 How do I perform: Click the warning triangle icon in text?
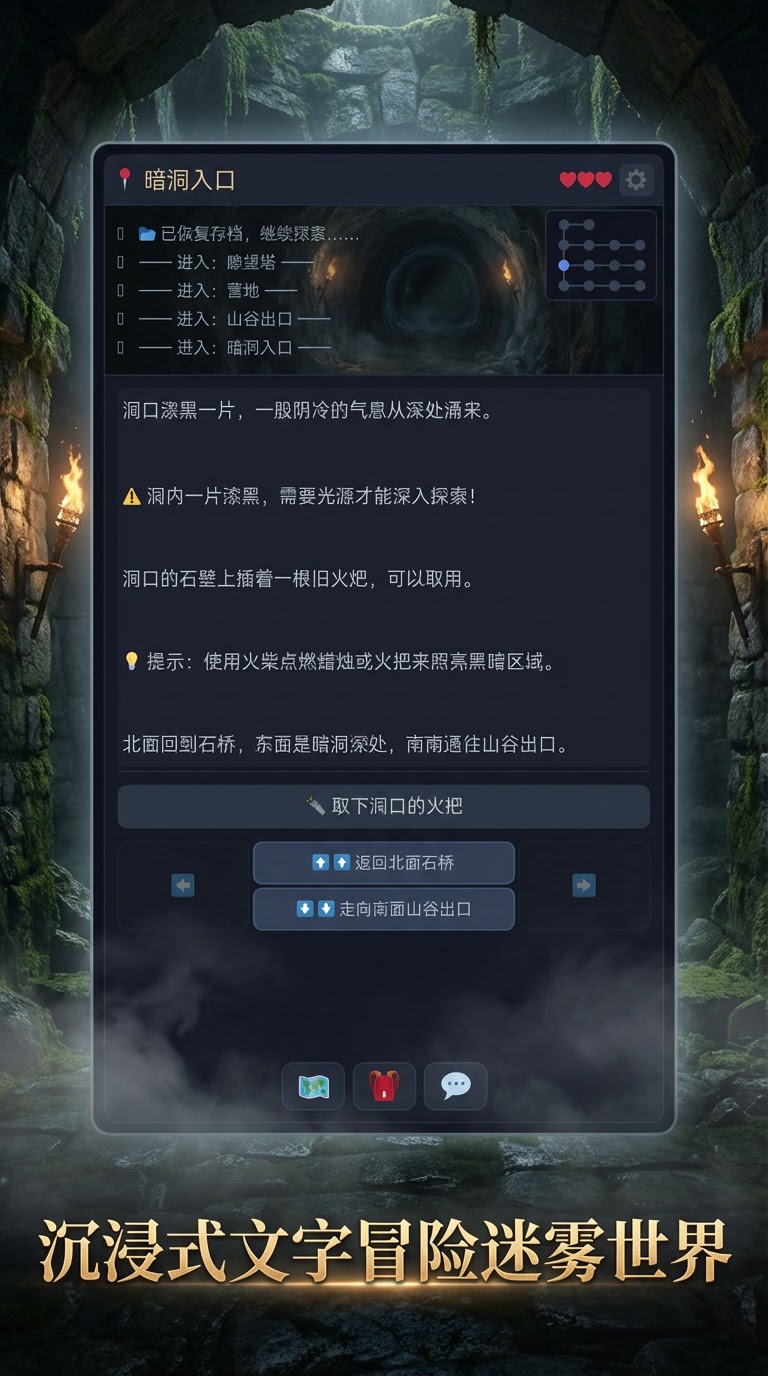point(132,496)
